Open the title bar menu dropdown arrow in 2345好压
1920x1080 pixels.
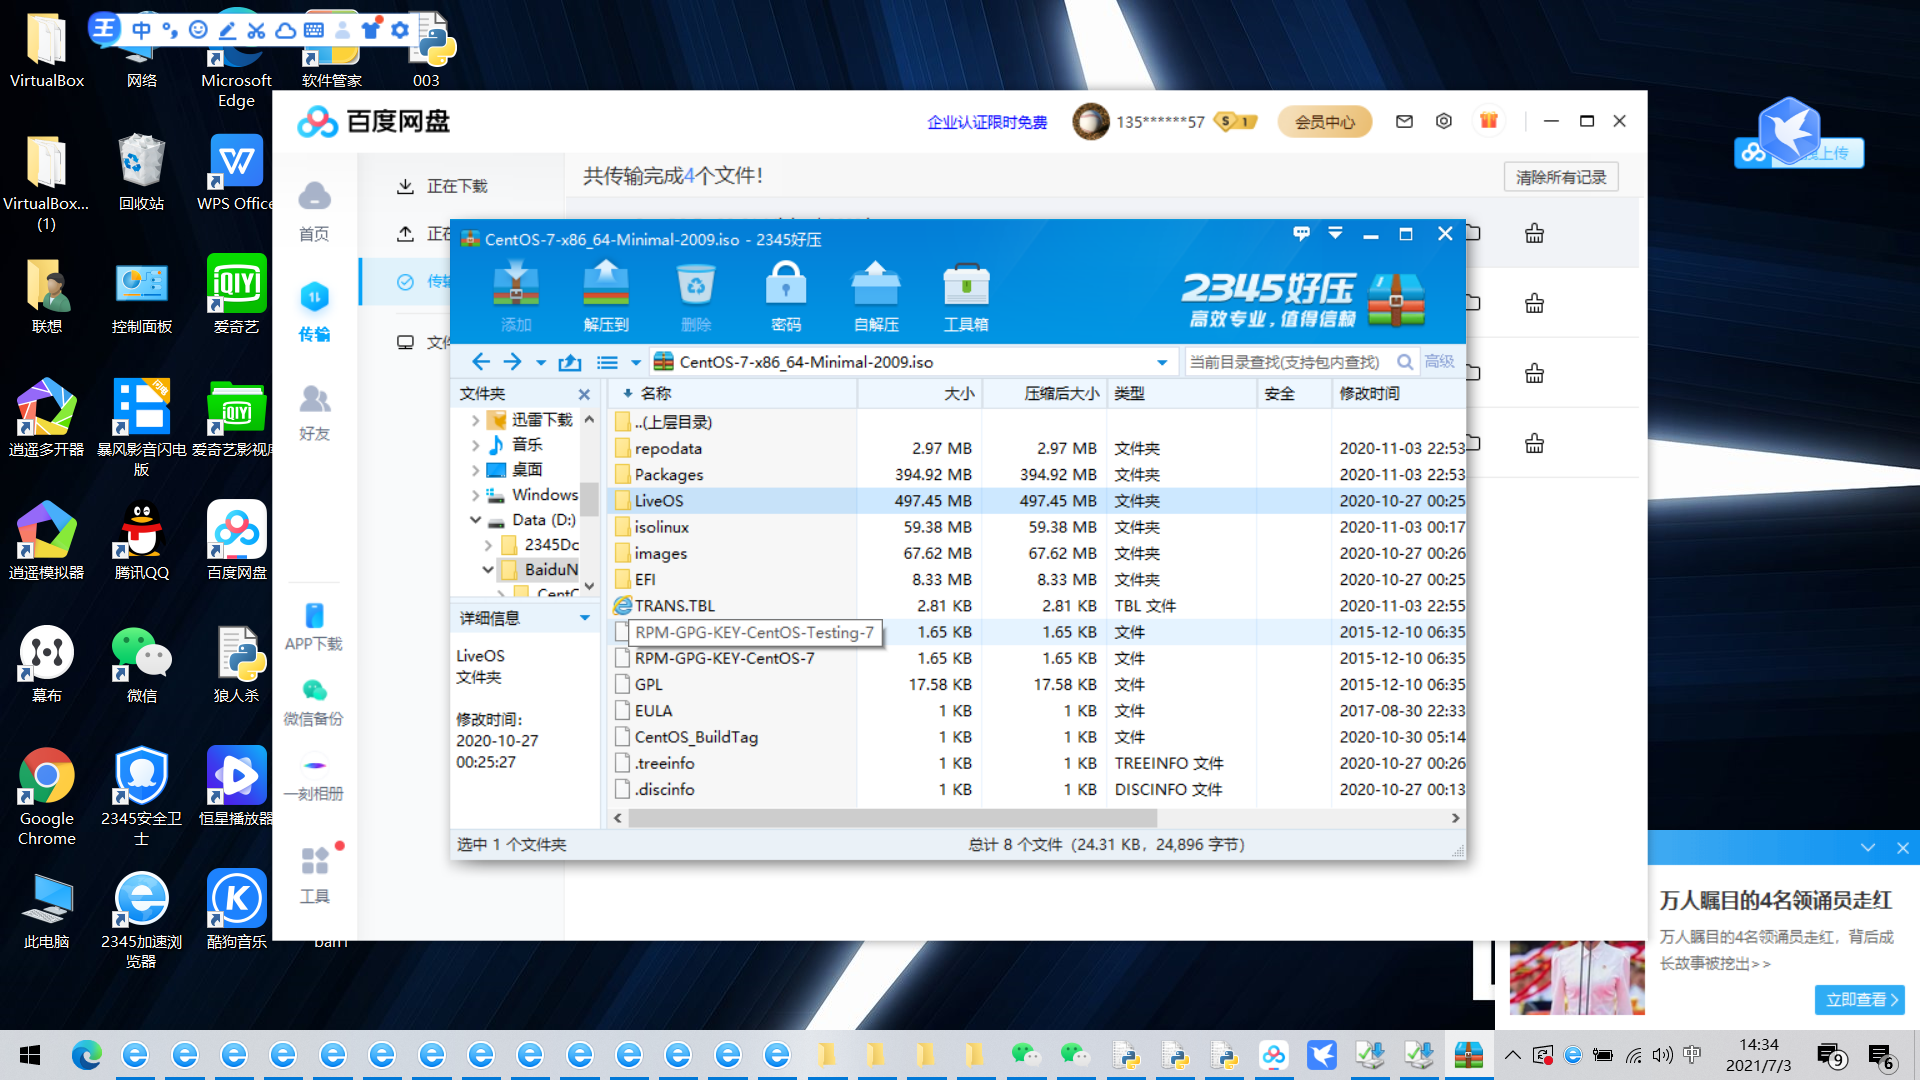1335,233
